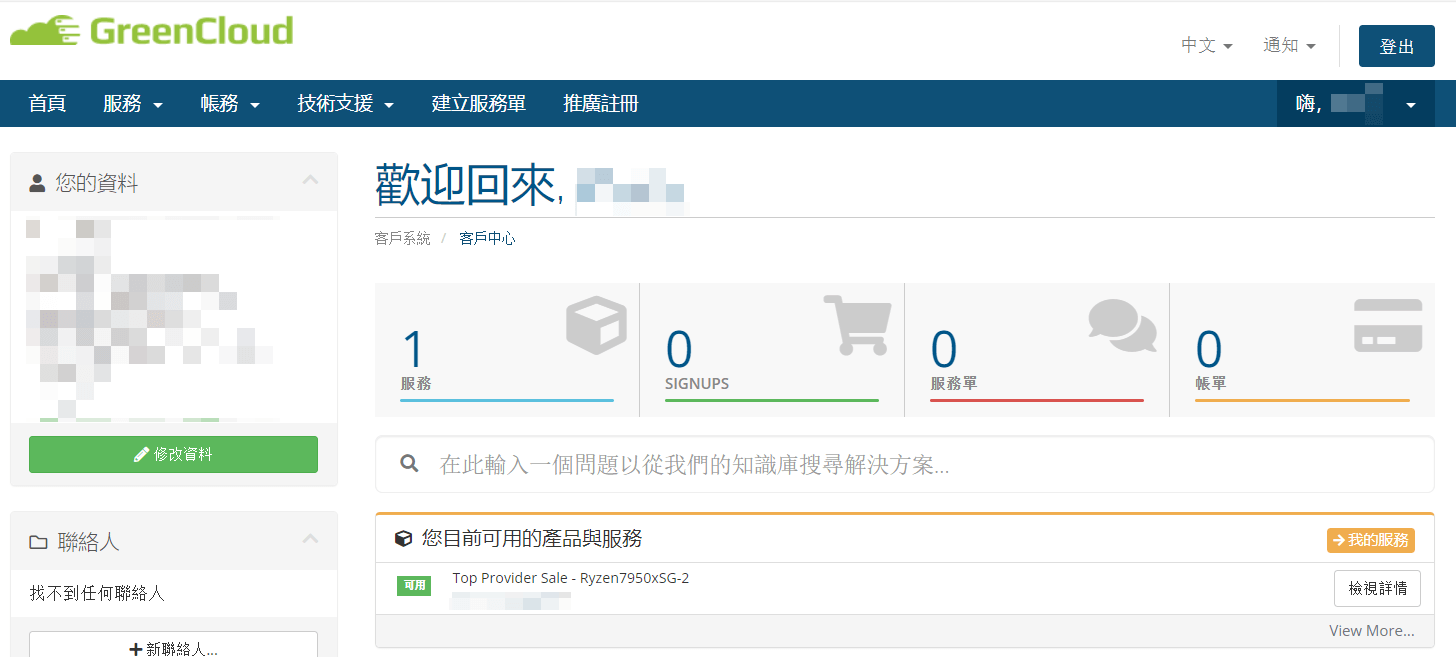Screen dimensions: 1456x657
Task: Click the chat bubbles tickets icon
Action: click(x=1122, y=325)
